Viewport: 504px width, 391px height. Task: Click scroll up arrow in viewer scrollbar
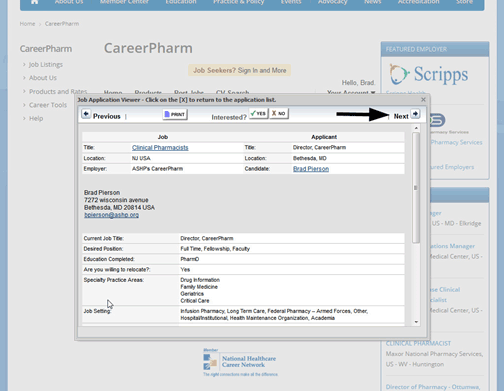point(416,128)
